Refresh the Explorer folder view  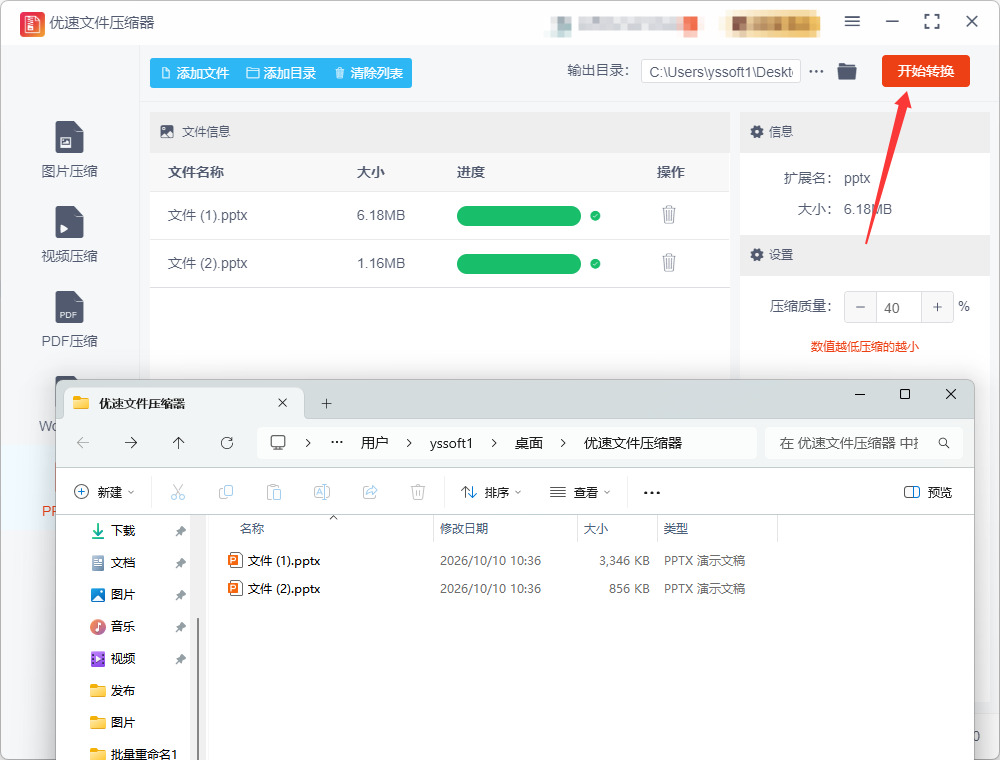coord(227,442)
